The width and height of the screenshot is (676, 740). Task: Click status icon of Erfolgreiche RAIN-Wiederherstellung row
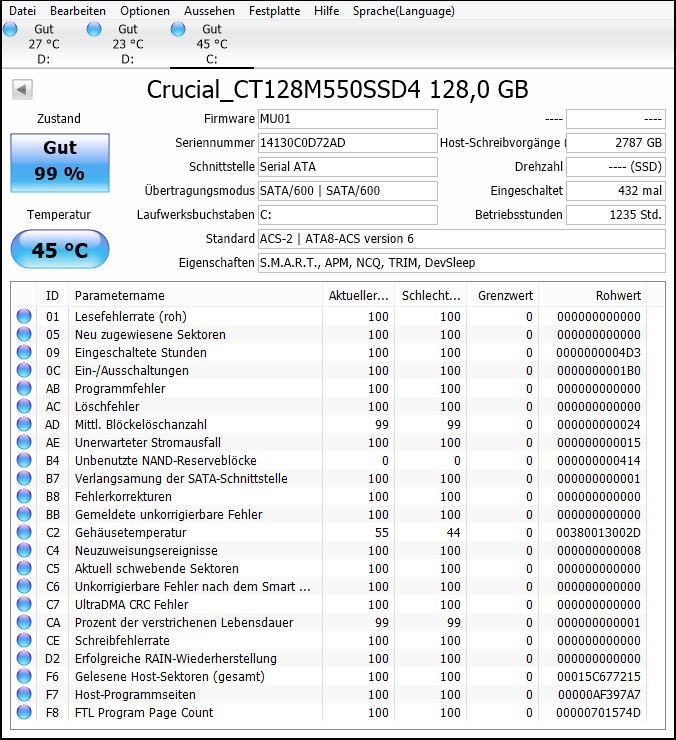pos(24,658)
